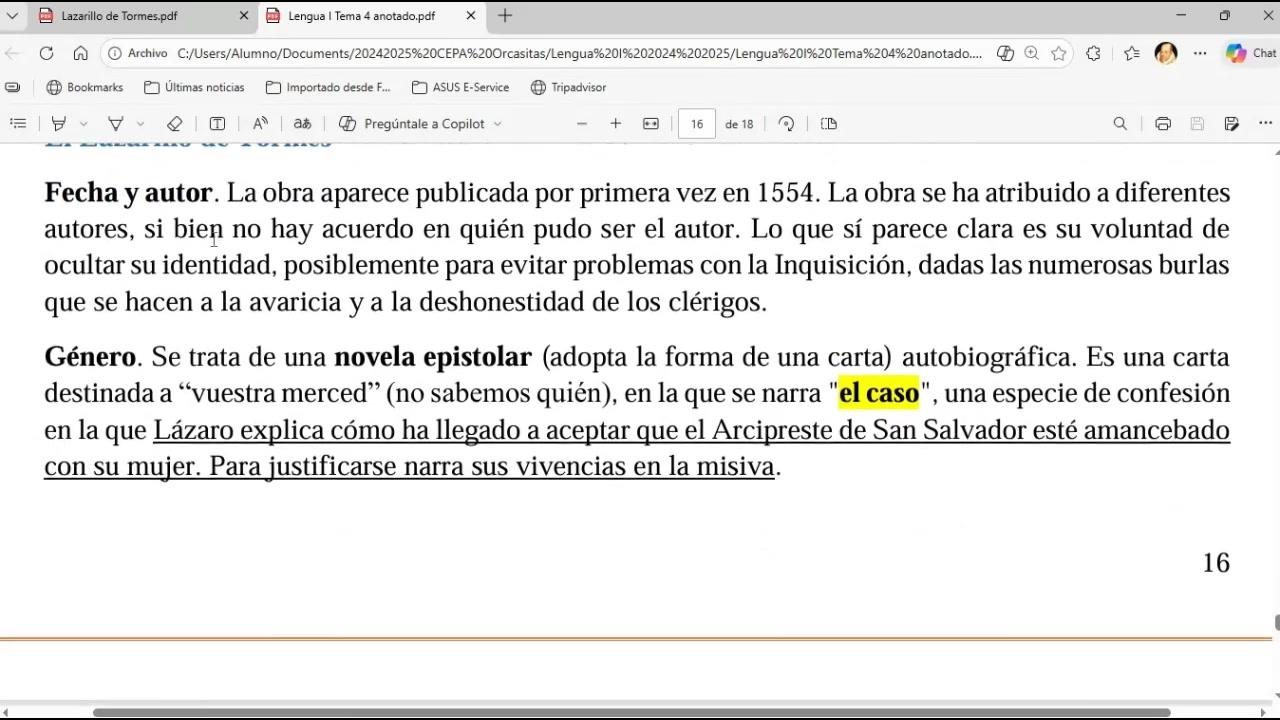The width and height of the screenshot is (1280, 720).
Task: Search within the PDF document
Action: pos(1120,124)
